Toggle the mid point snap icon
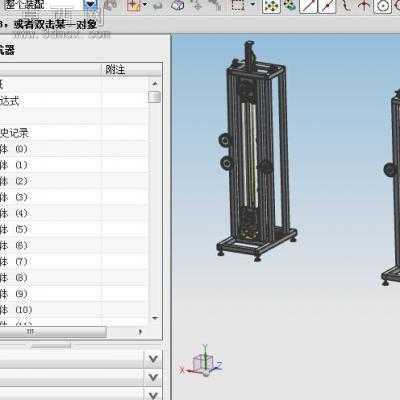400x400 pixels. coord(327,5)
